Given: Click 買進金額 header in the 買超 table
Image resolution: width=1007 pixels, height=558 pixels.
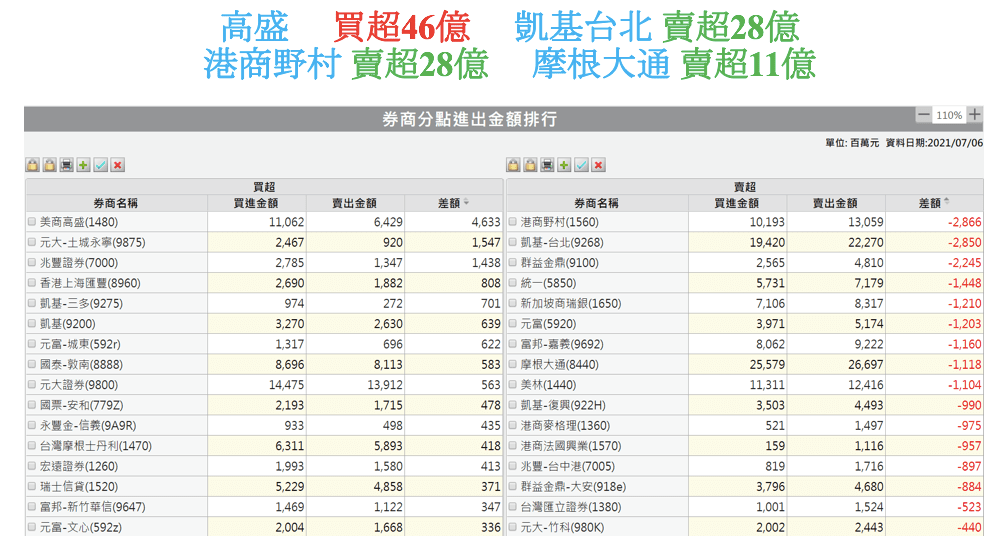Looking at the screenshot, I should tap(255, 203).
